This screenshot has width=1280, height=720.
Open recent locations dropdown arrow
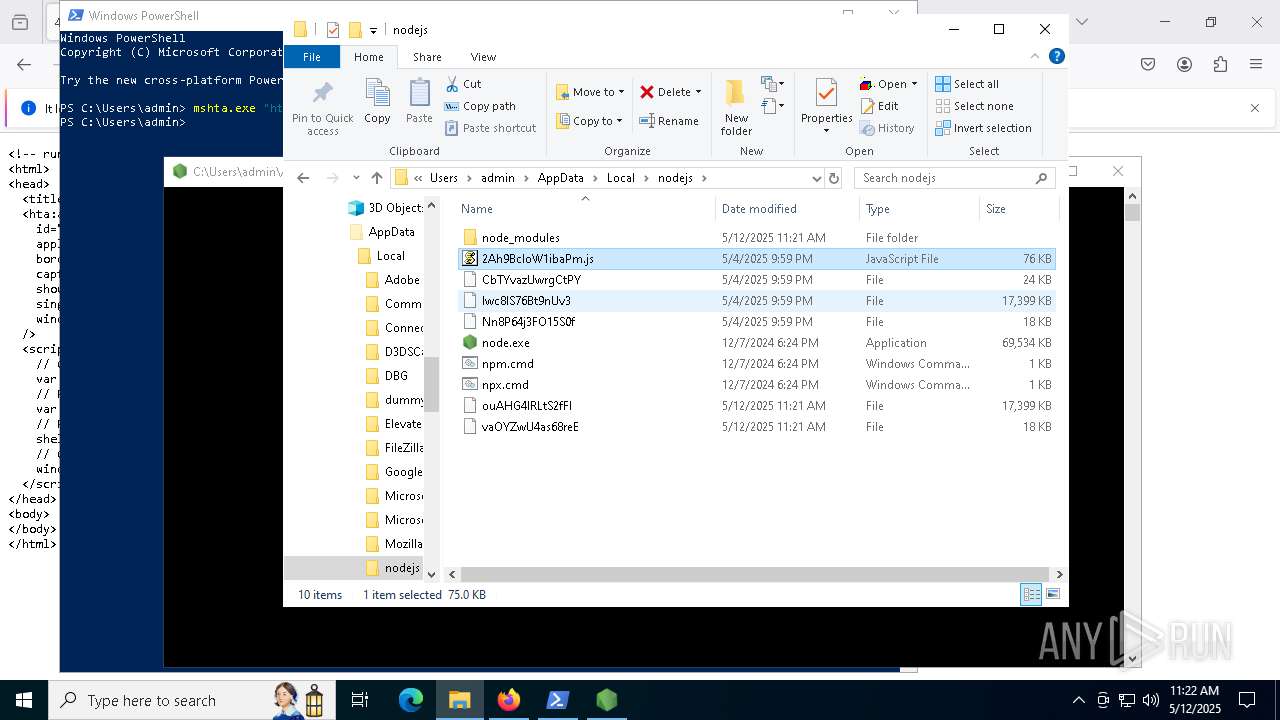click(x=356, y=178)
